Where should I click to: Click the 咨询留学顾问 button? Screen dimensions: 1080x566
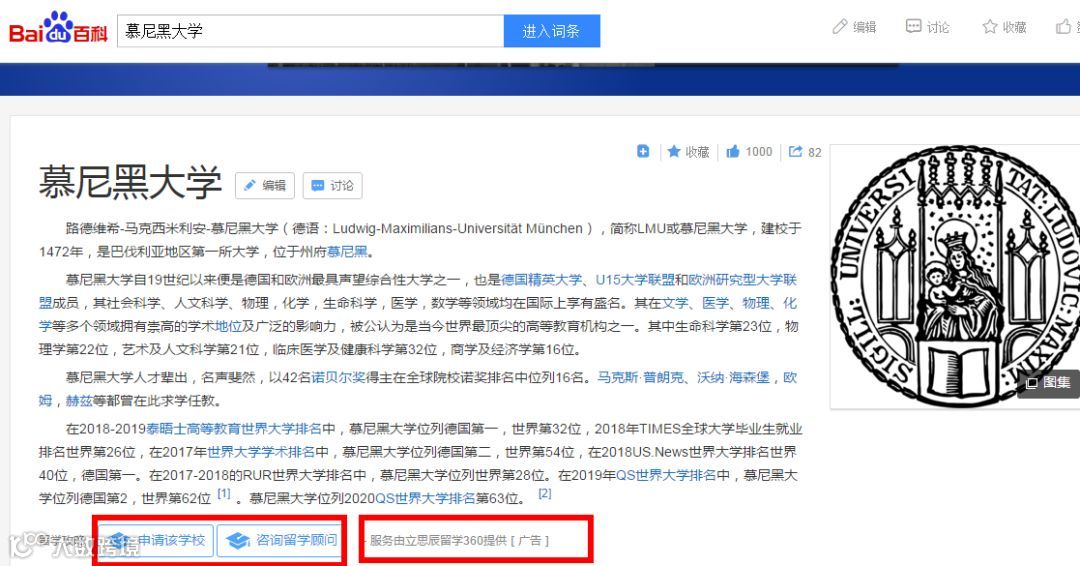click(281, 541)
